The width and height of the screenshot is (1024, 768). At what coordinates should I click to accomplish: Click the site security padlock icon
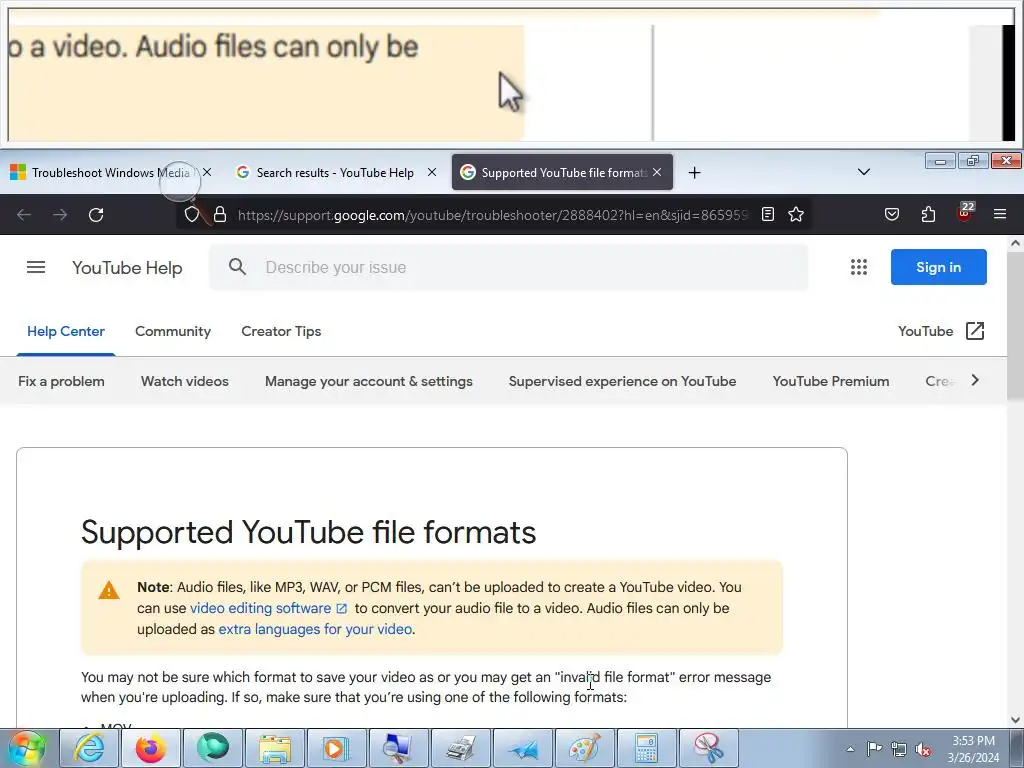click(x=220, y=215)
